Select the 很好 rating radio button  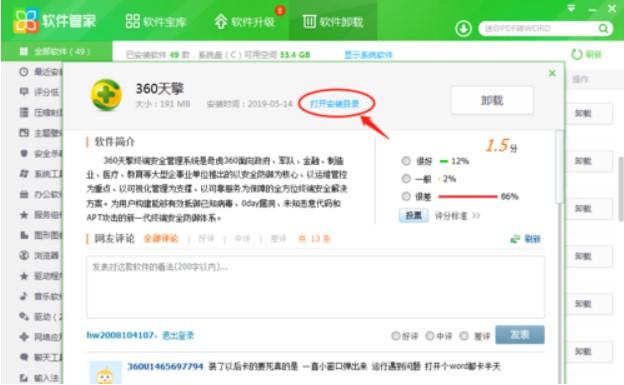pyautogui.click(x=406, y=161)
